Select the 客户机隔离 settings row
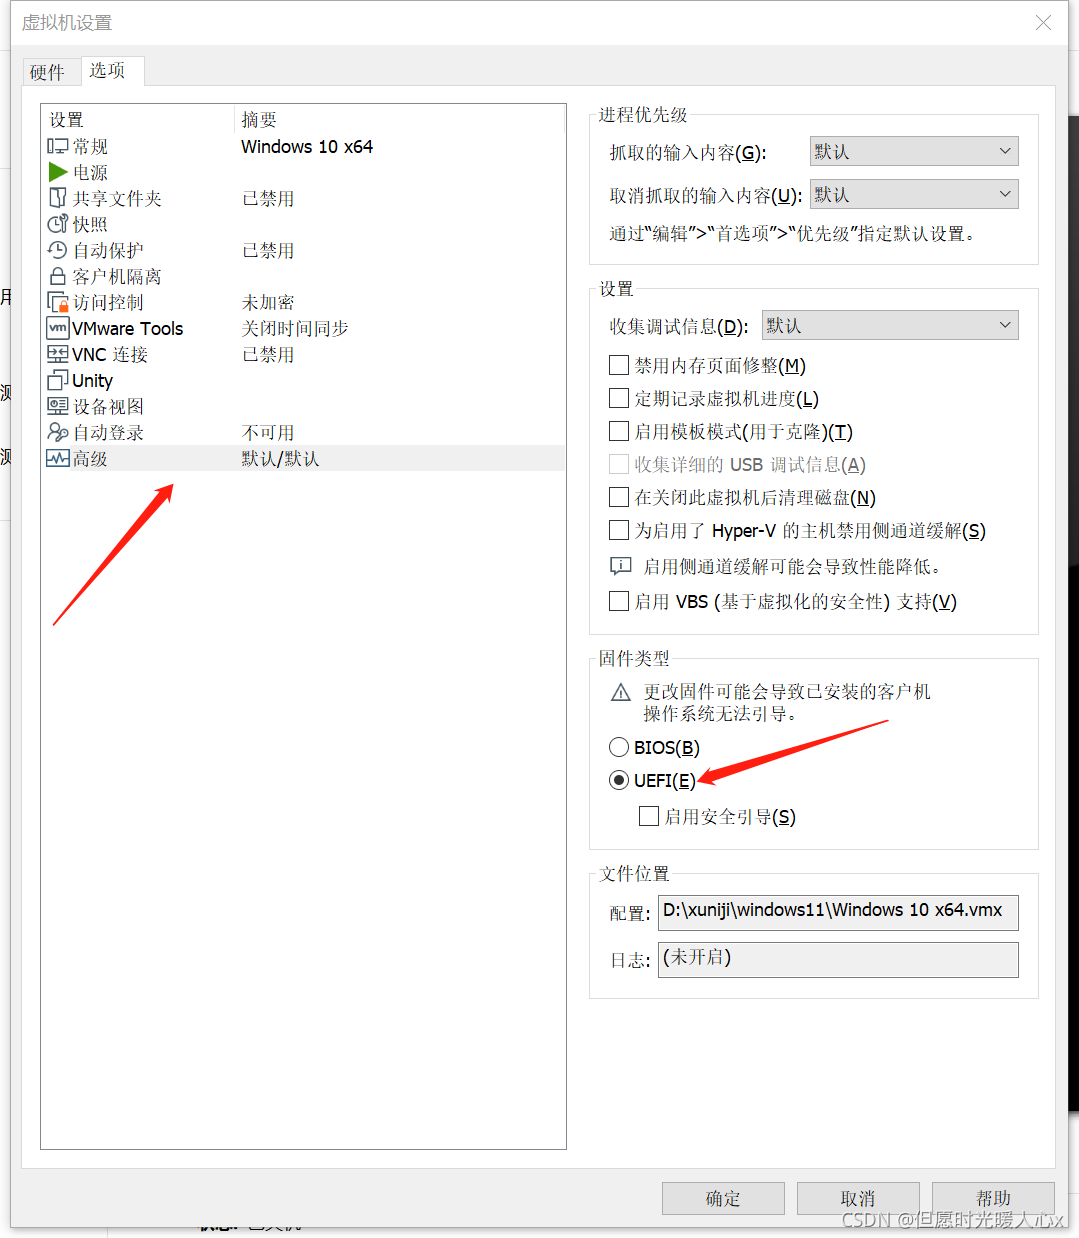 pyautogui.click(x=304, y=276)
